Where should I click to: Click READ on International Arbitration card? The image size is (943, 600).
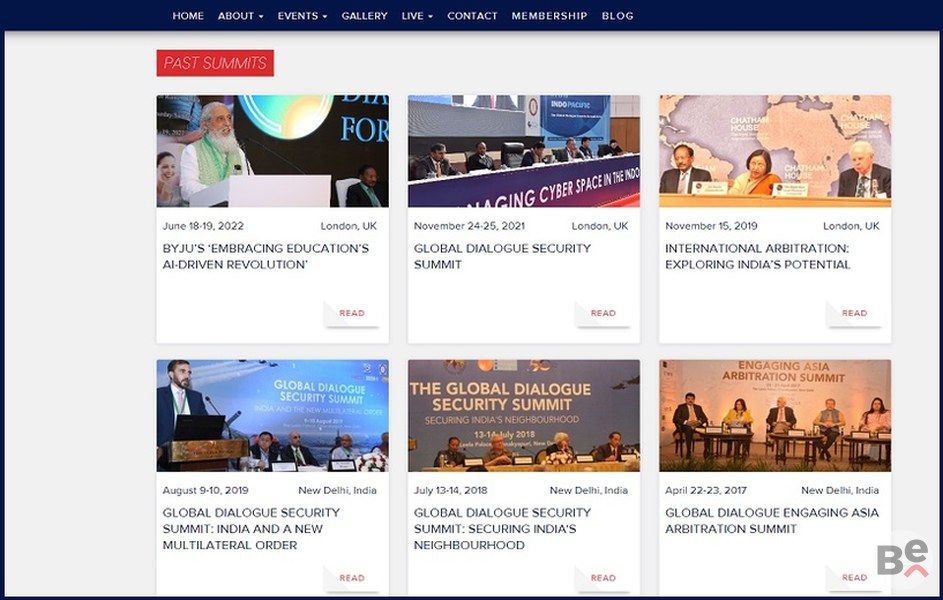pyautogui.click(x=855, y=313)
